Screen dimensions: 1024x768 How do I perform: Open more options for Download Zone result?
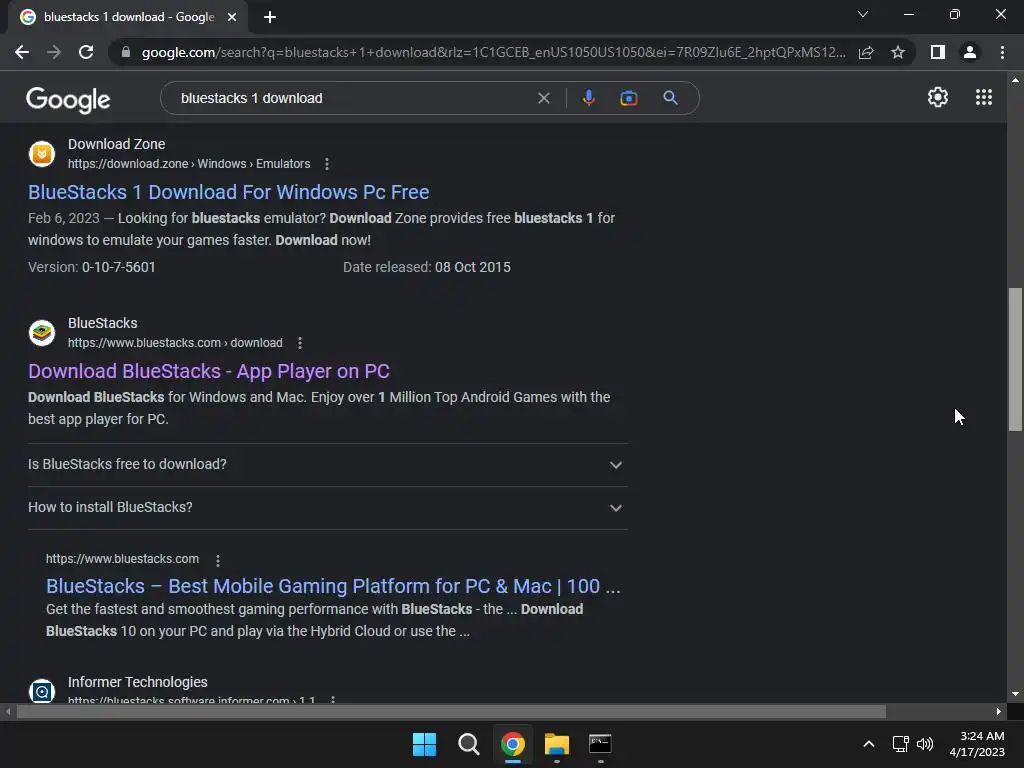pos(327,165)
